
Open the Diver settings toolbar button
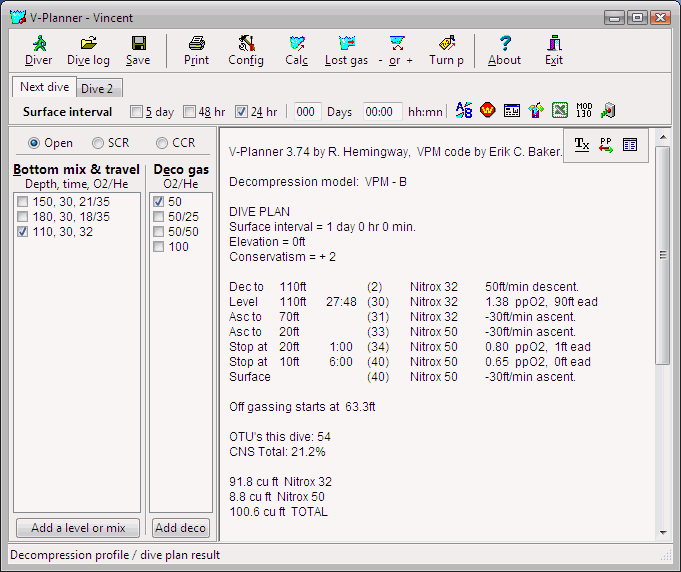tap(38, 50)
